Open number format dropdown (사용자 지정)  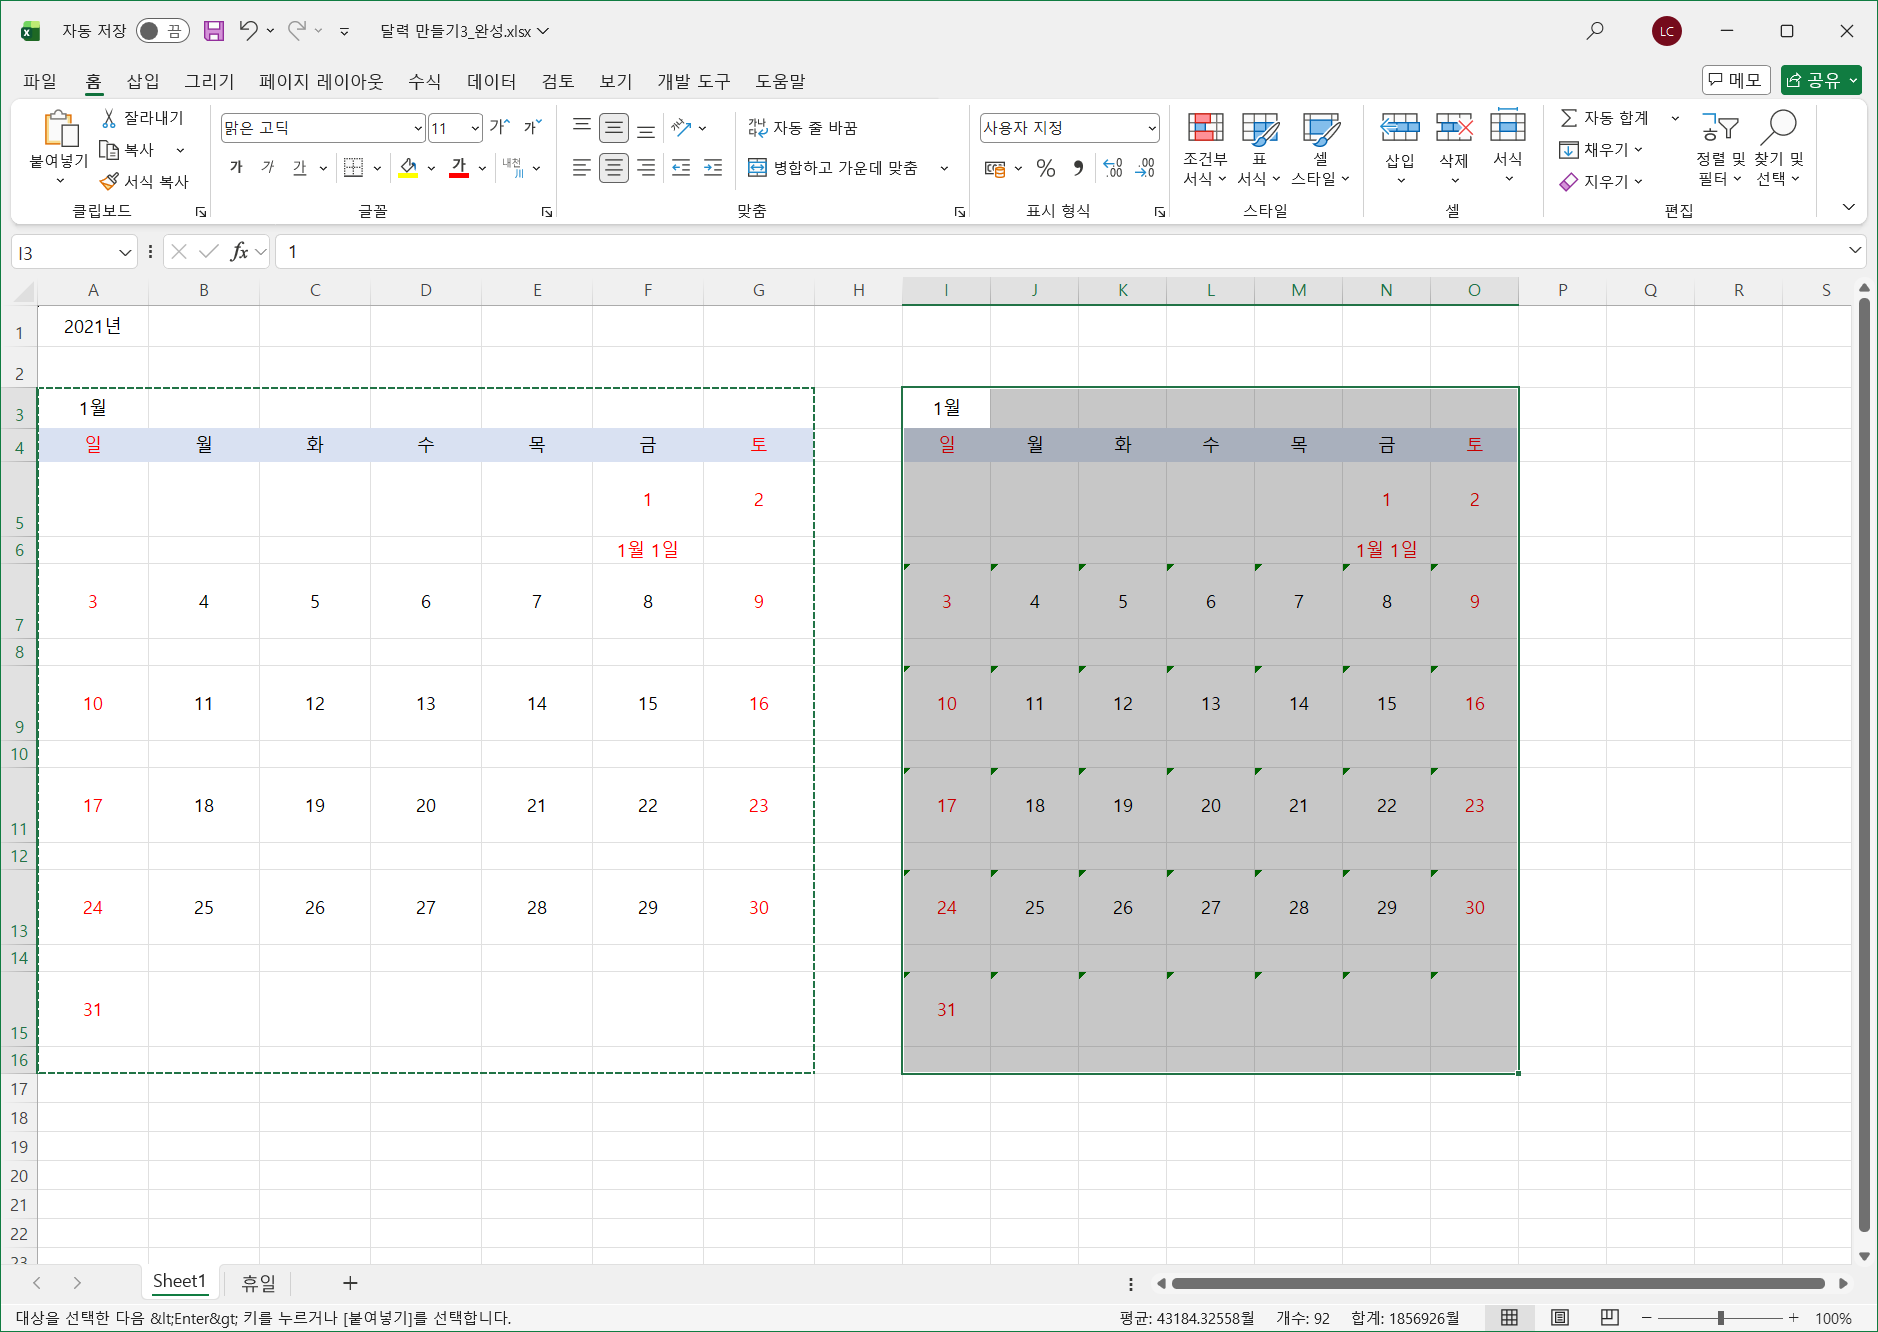pyautogui.click(x=1152, y=128)
